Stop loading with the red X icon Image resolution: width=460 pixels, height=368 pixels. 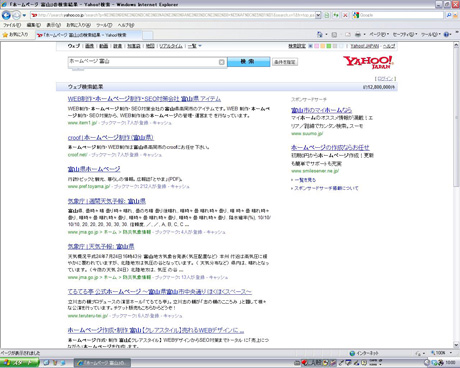coord(345,15)
